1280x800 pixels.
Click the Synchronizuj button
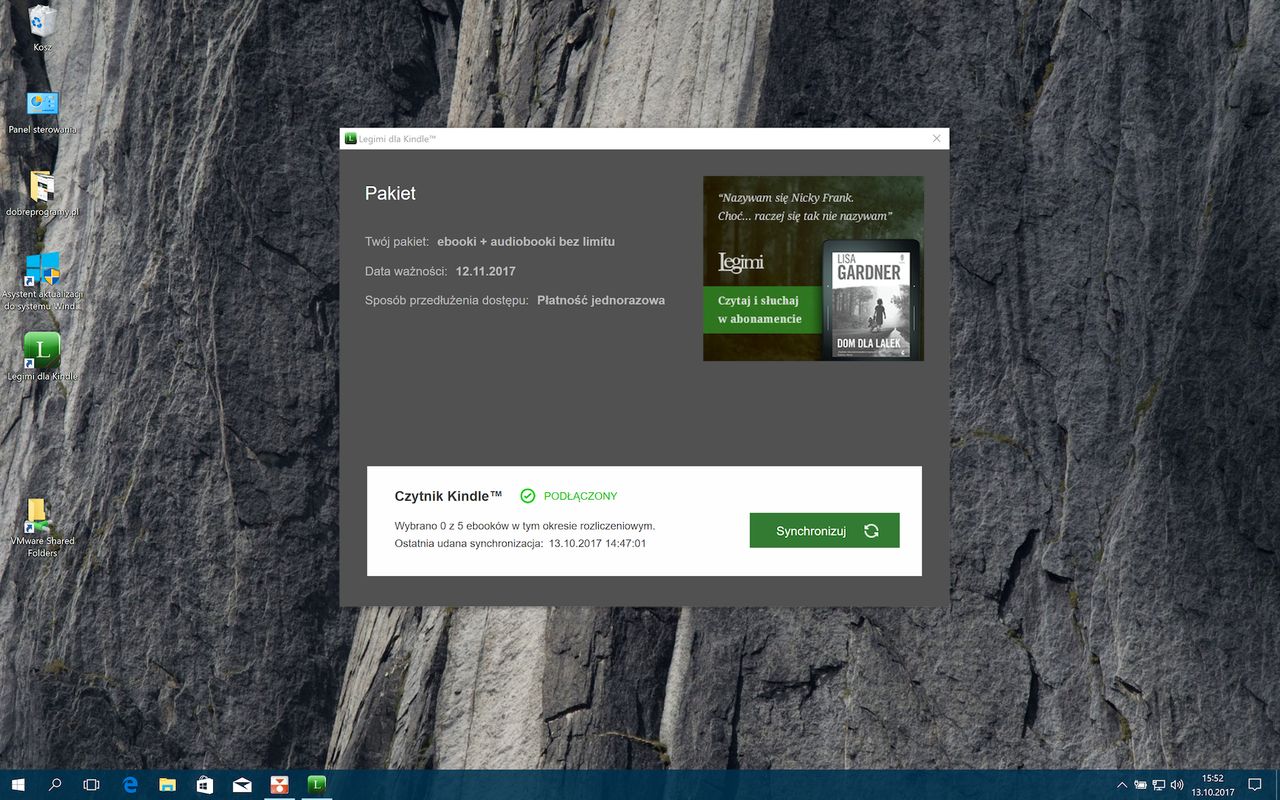pyautogui.click(x=824, y=531)
